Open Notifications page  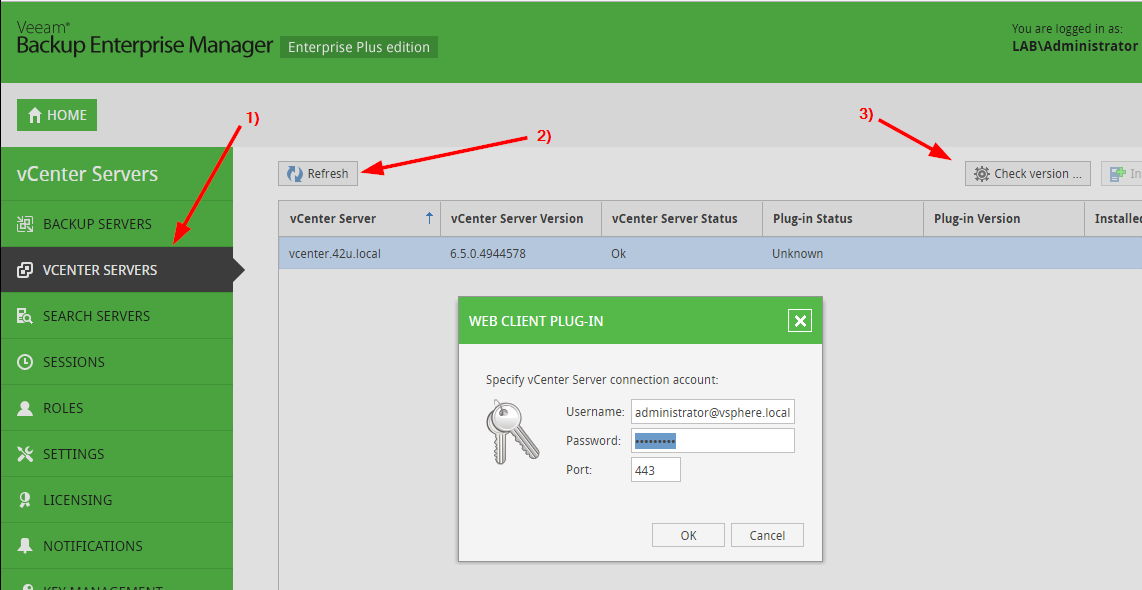click(117, 546)
